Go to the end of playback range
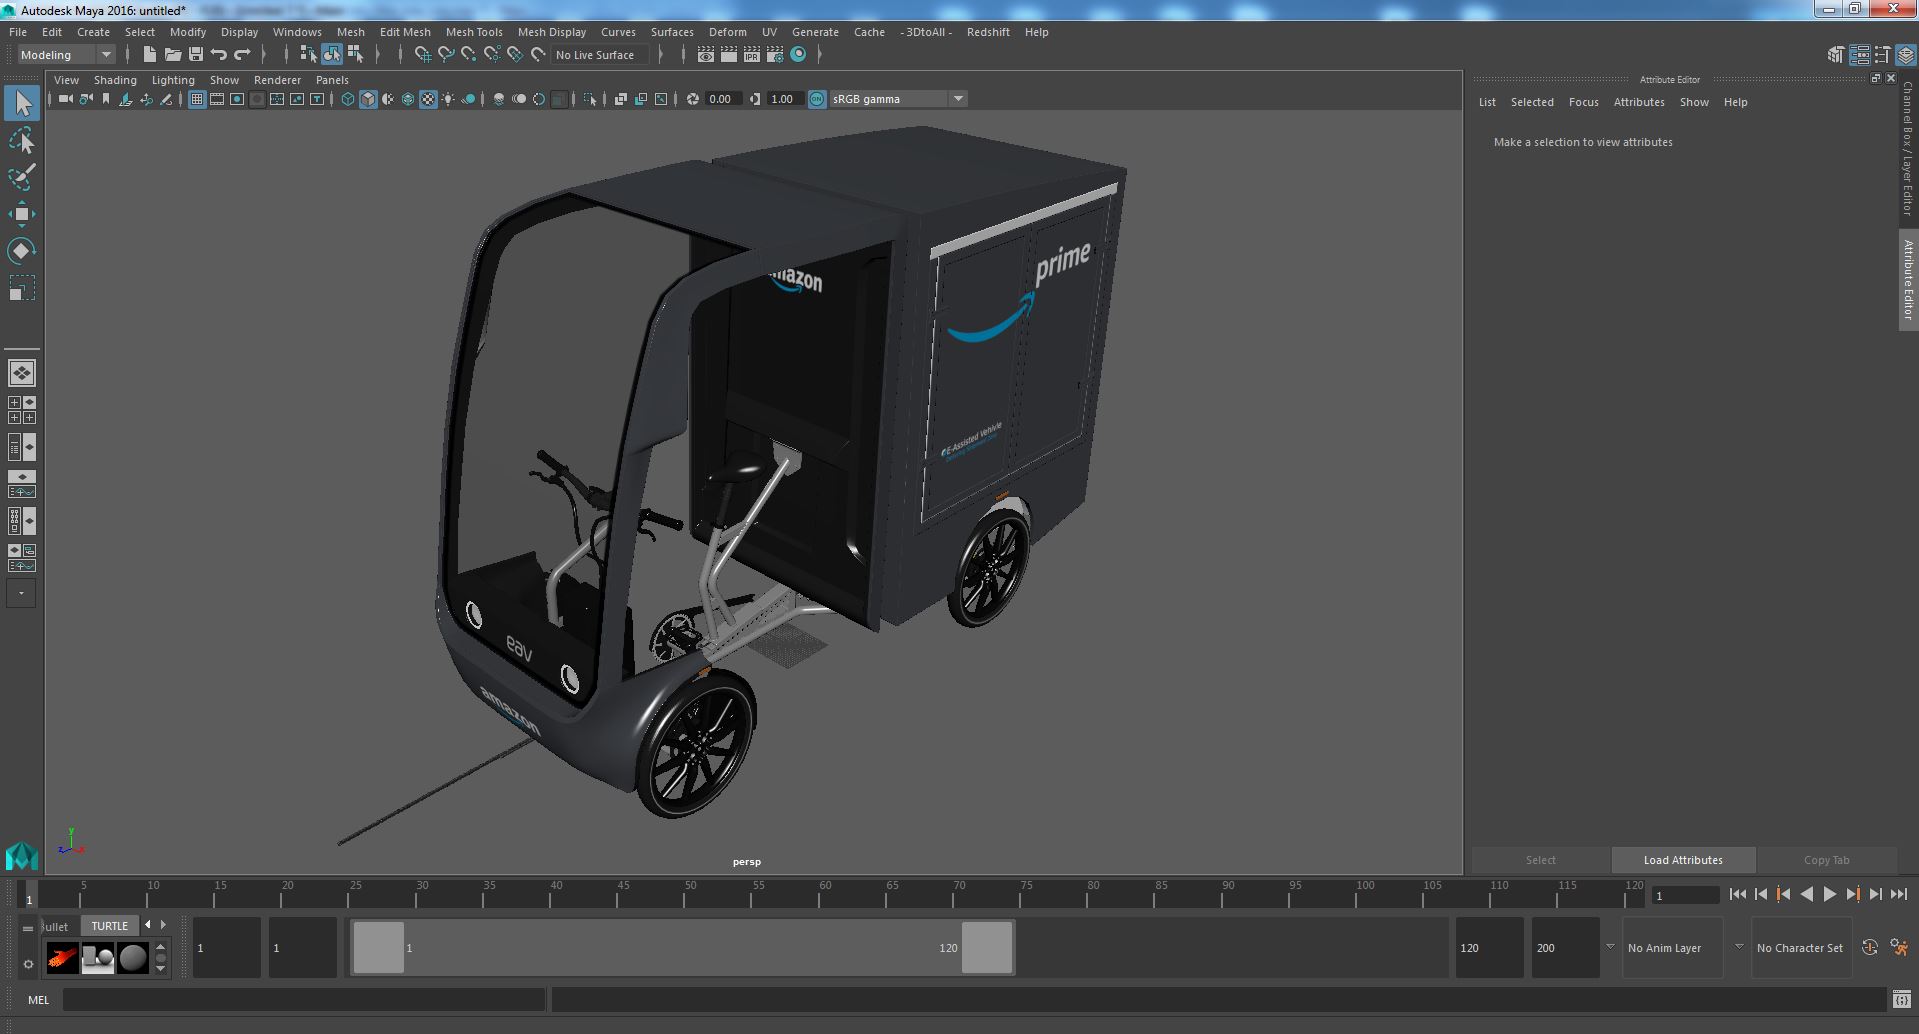 (x=1899, y=895)
